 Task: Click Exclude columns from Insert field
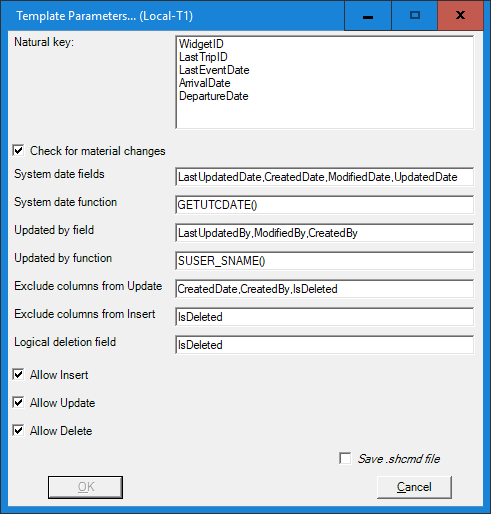[324, 317]
